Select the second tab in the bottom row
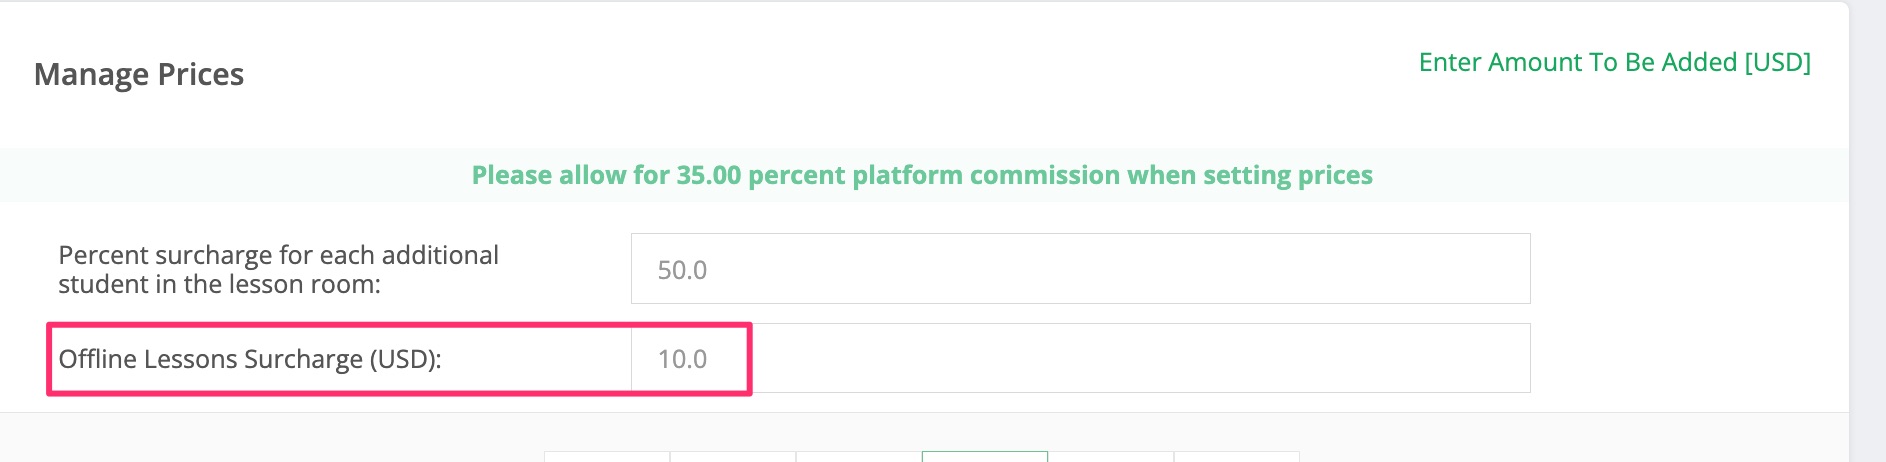The image size is (1886, 462). (x=733, y=457)
